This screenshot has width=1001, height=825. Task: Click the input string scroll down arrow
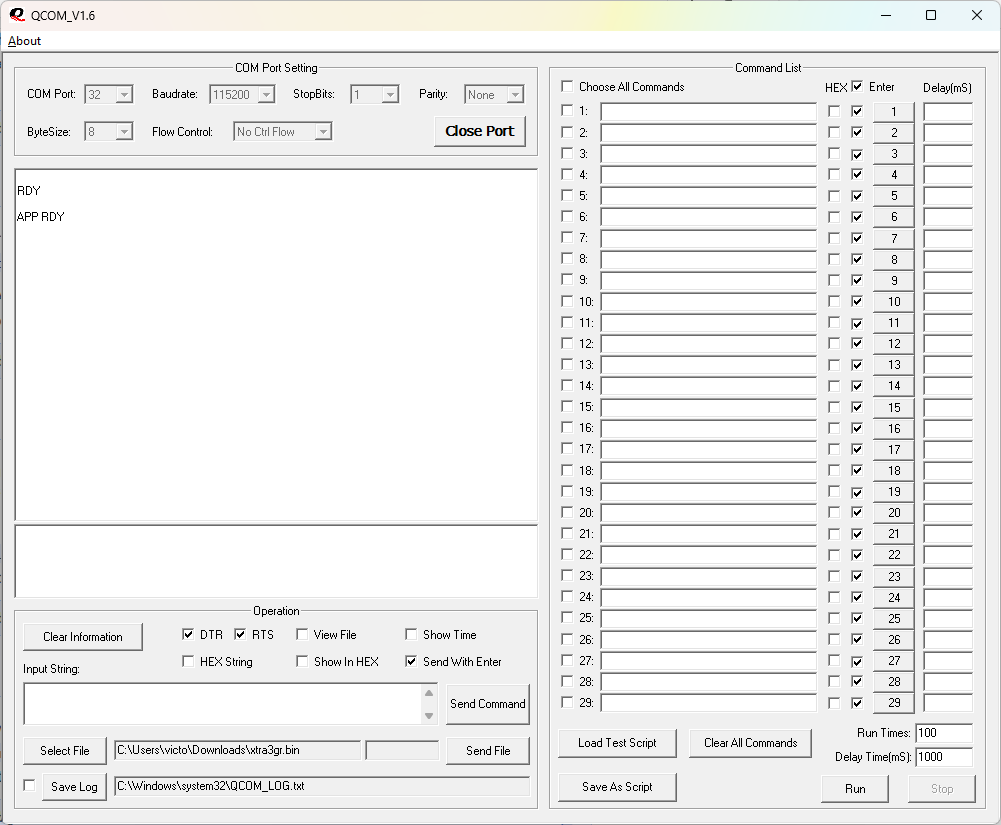point(429,715)
